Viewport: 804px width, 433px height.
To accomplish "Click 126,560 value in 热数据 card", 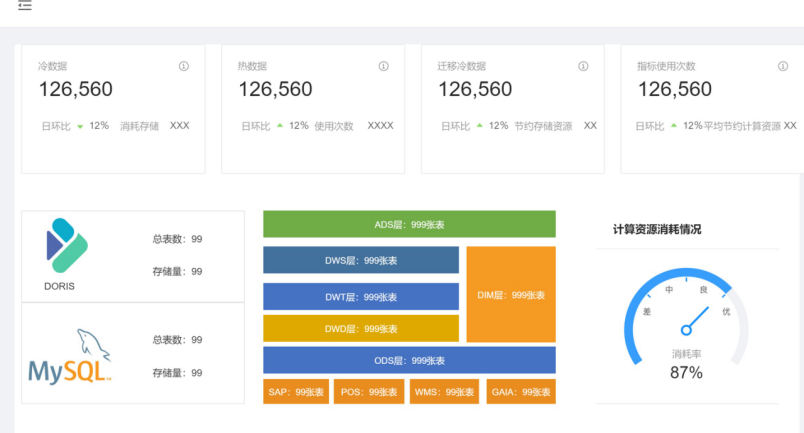I will coord(275,89).
